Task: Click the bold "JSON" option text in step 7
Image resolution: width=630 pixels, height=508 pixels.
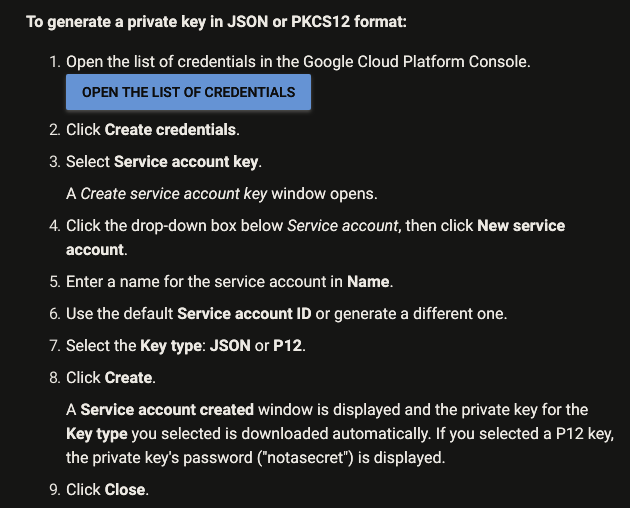Action: coord(230,345)
